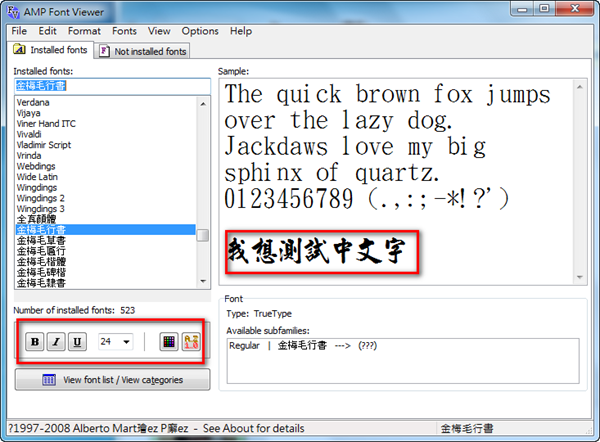This screenshot has width=600, height=442.
Task: Toggle italic style button
Action: [56, 342]
